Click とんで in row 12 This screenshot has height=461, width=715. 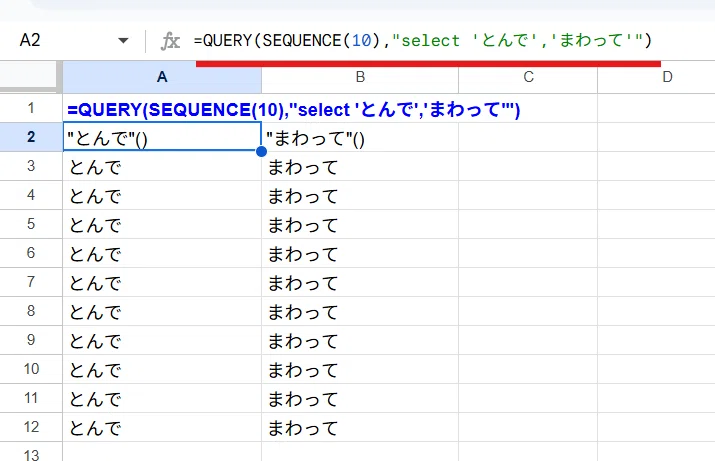(x=95, y=428)
